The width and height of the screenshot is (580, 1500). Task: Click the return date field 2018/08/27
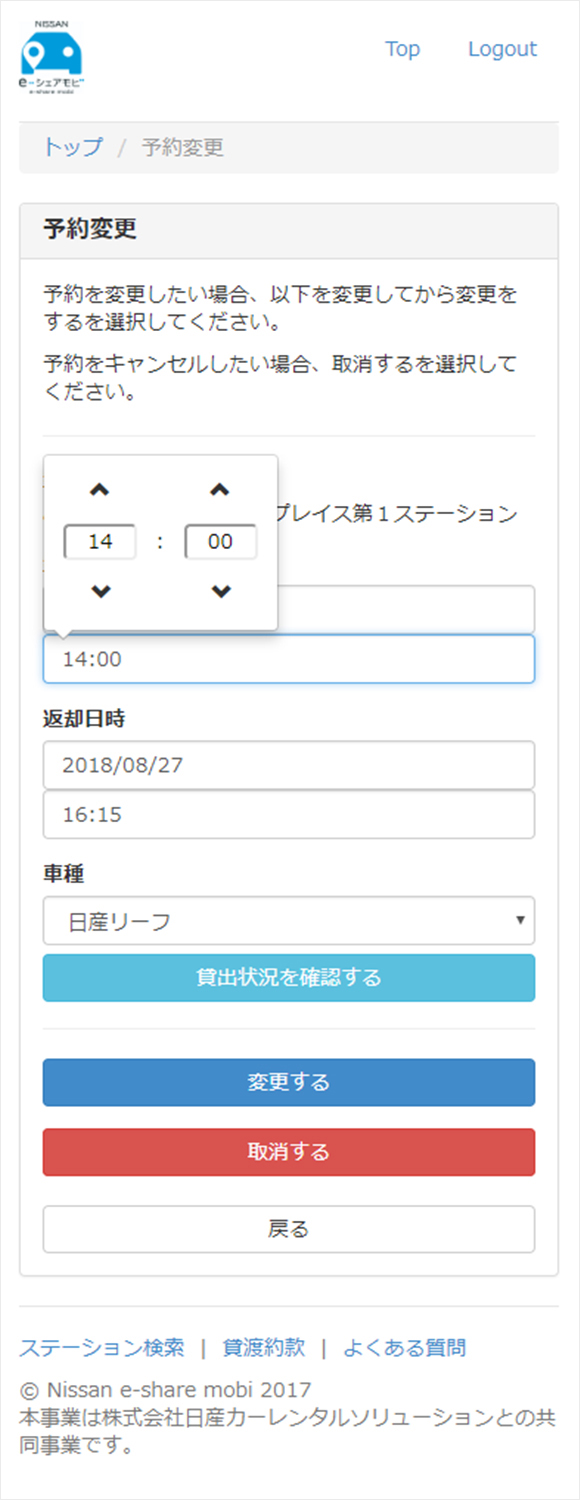pos(289,766)
